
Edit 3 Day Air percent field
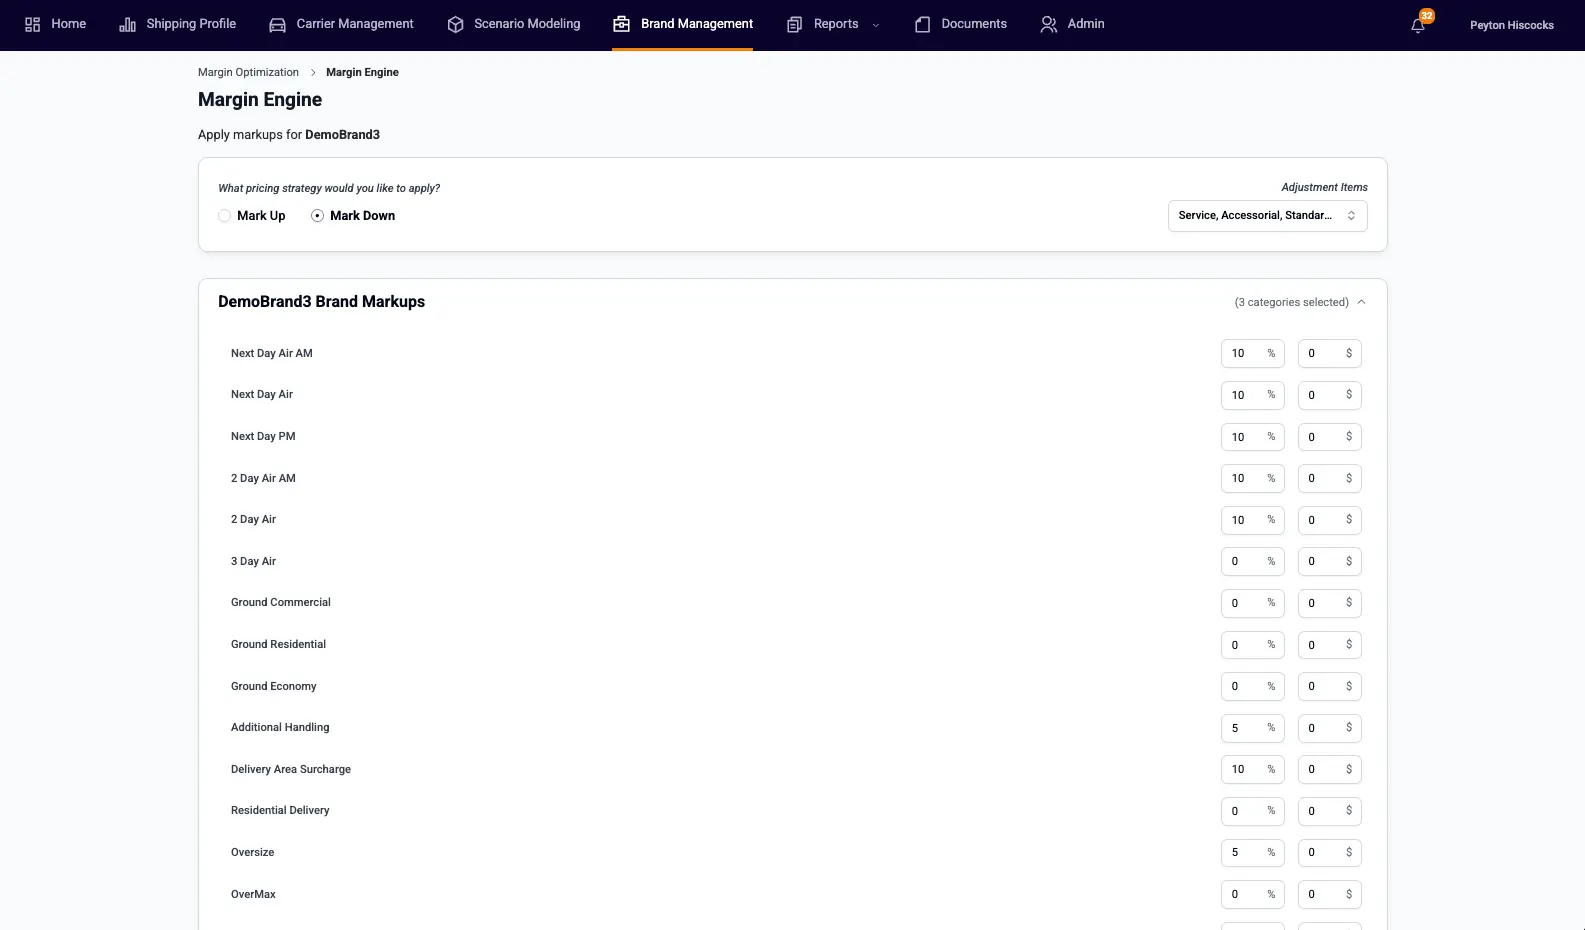1252,561
